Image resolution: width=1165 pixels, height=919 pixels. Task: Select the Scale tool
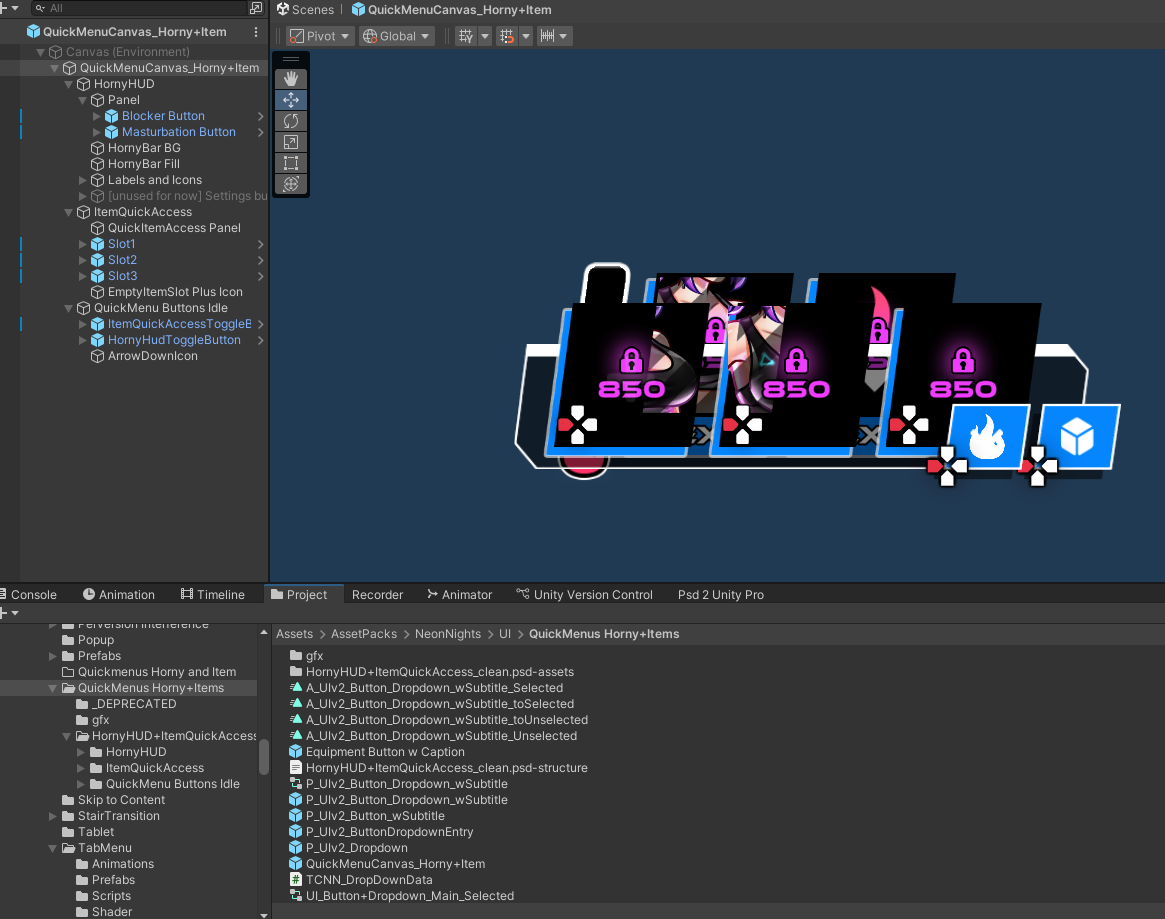tap(291, 142)
